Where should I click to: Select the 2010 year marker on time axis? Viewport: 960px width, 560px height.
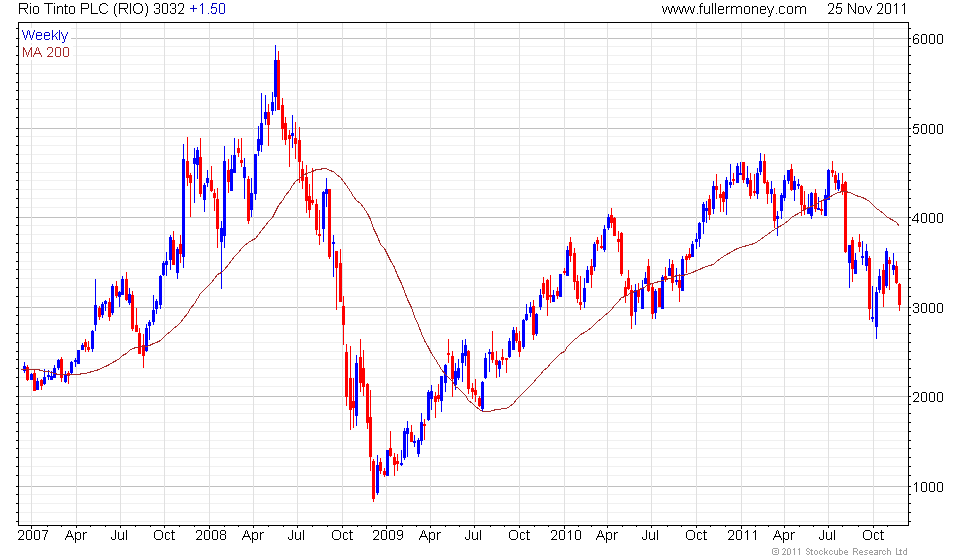566,536
